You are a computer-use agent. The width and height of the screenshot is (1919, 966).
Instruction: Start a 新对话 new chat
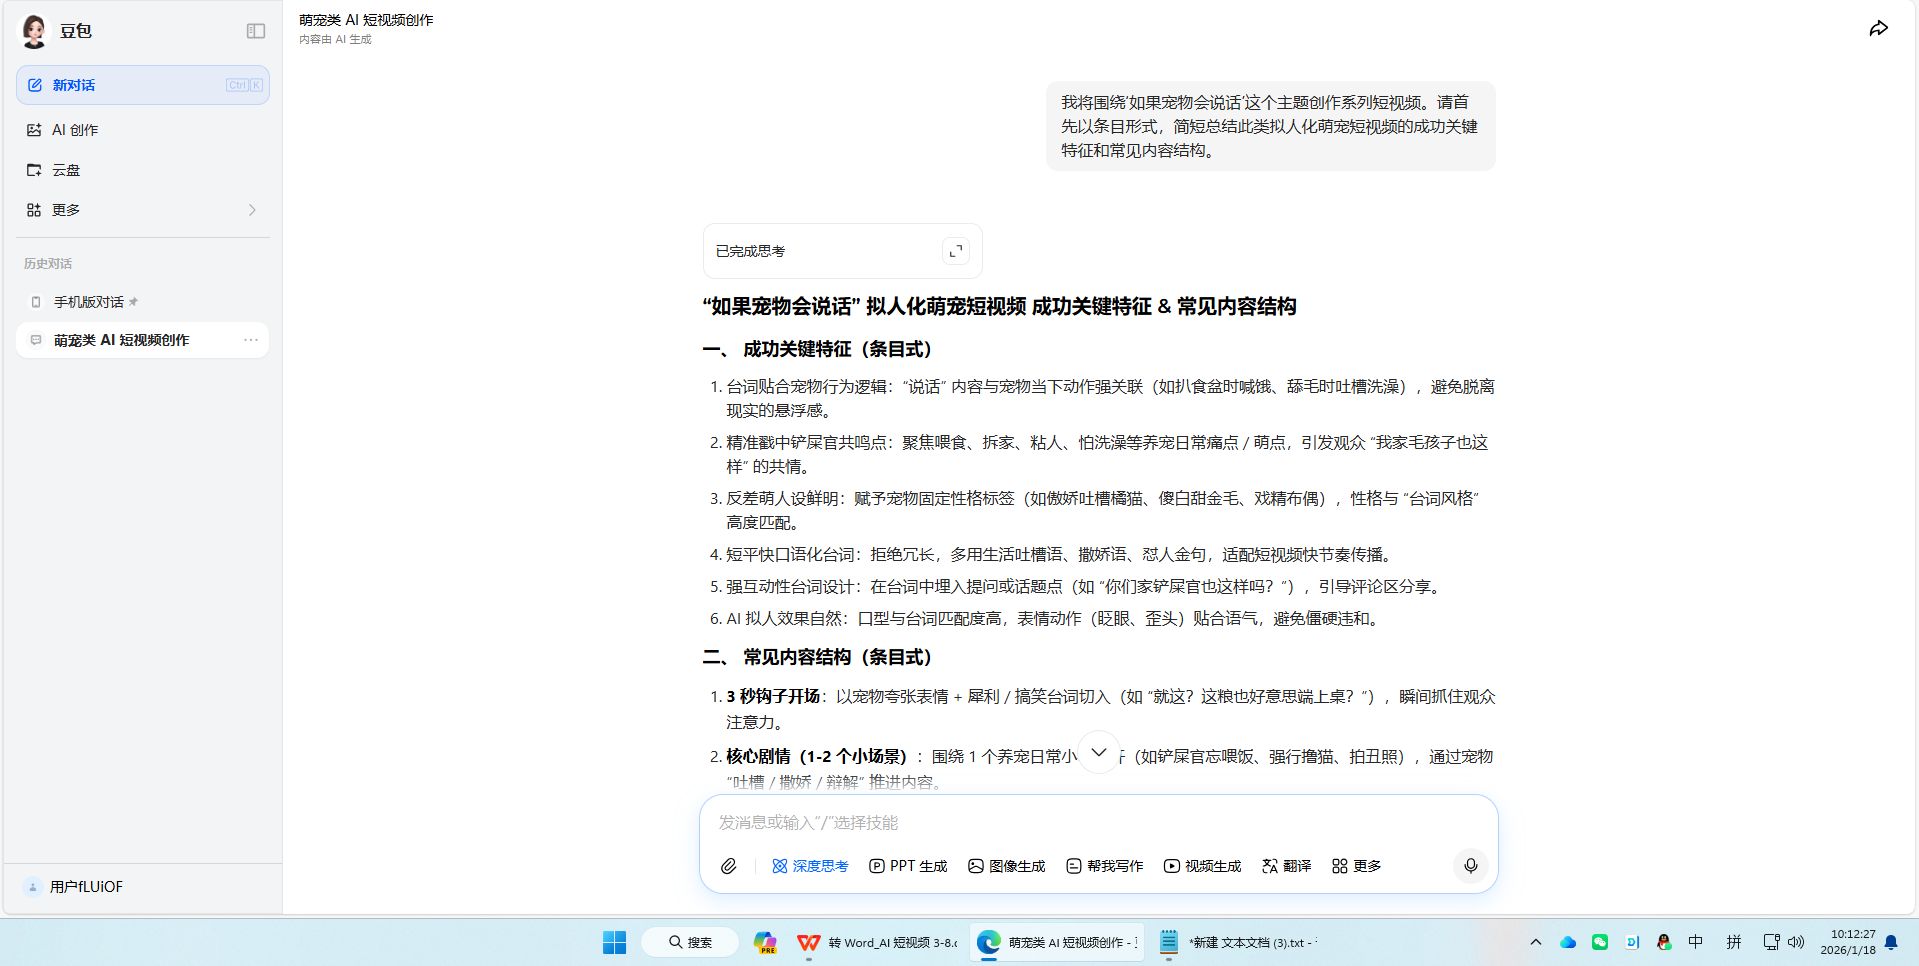(74, 85)
